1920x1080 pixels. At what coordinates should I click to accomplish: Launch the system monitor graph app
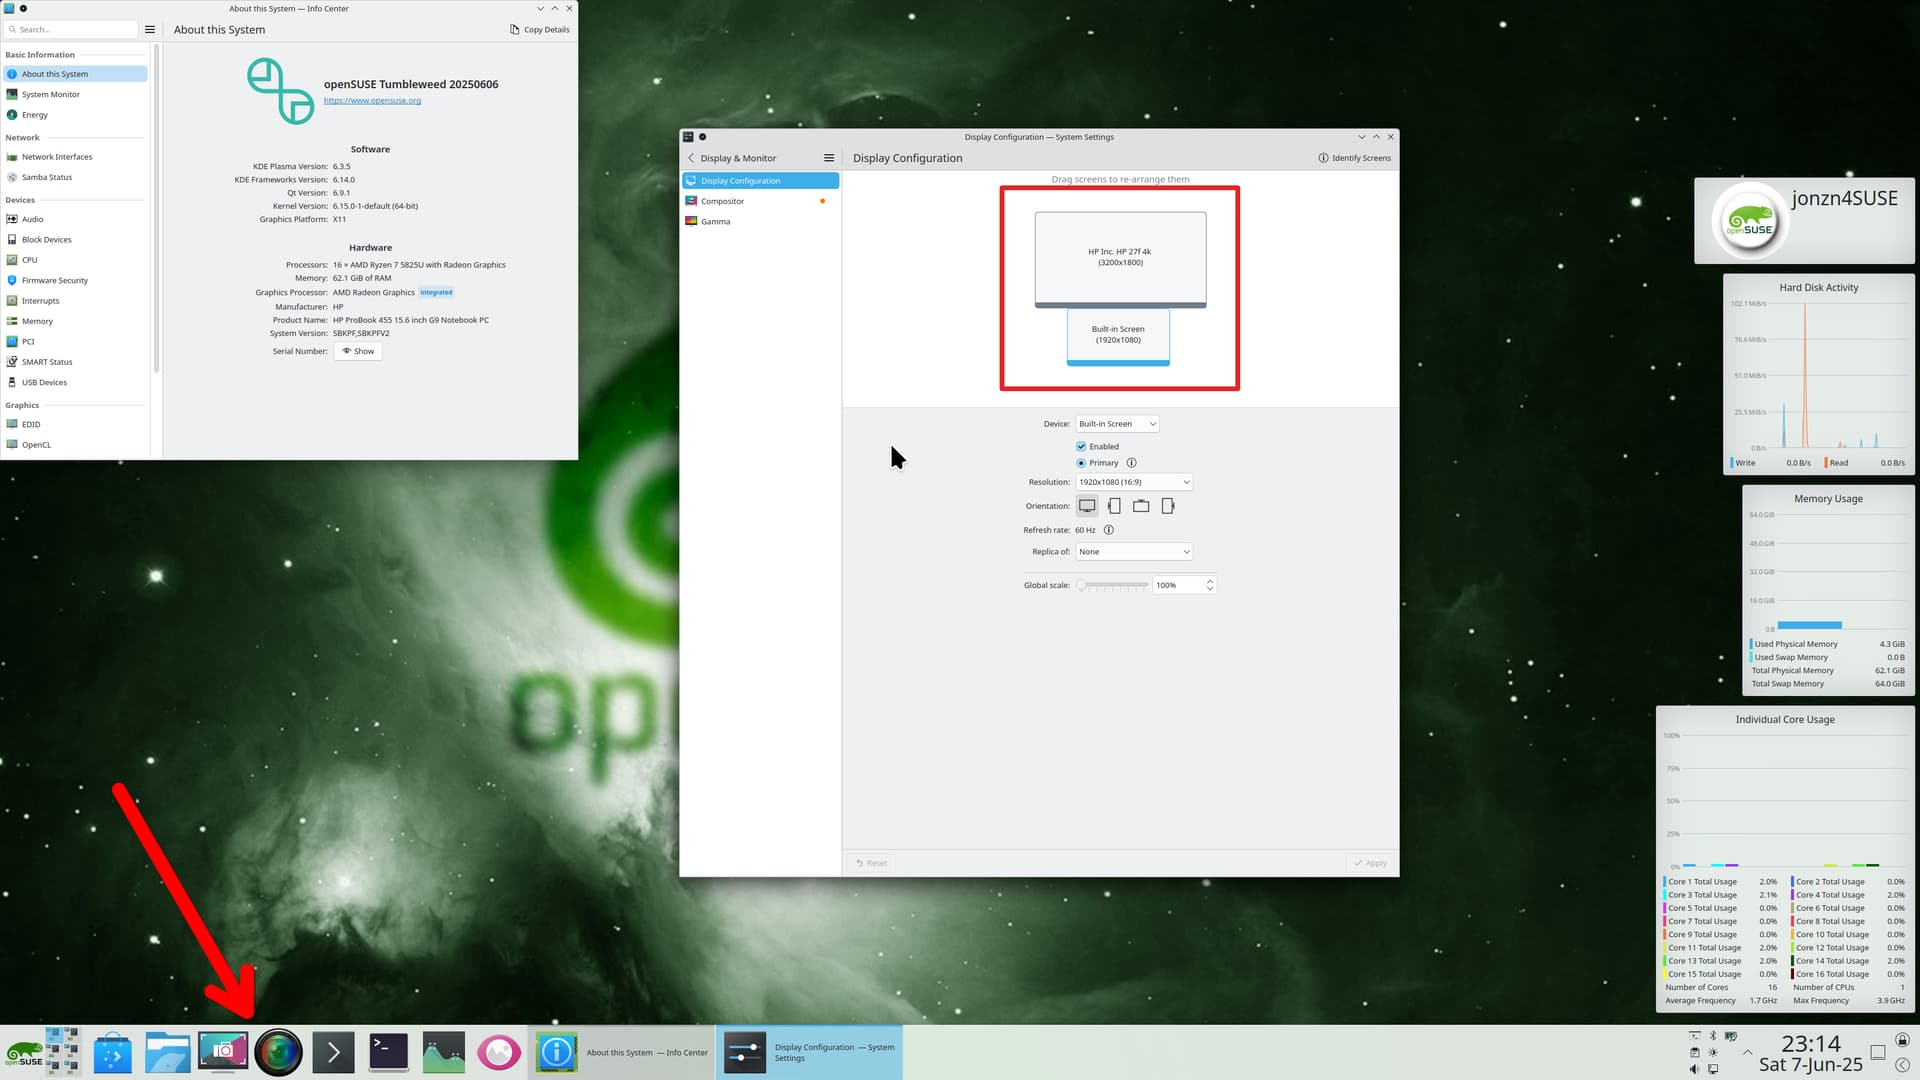click(x=443, y=1052)
